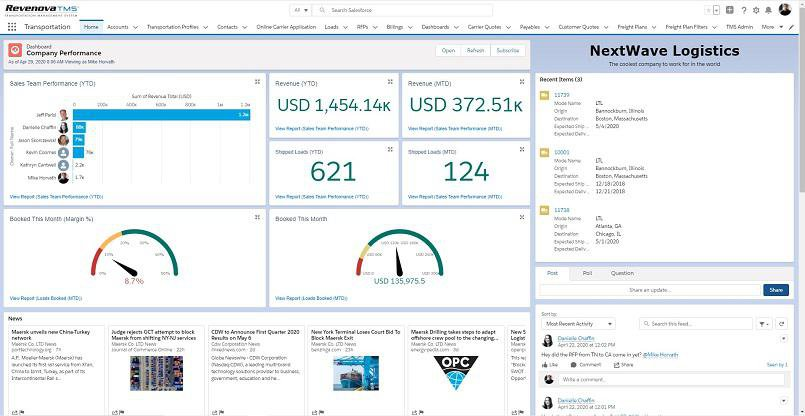The width and height of the screenshot is (805, 416).
Task: Open the Loads tab dropdown chevron
Action: click(x=344, y=27)
